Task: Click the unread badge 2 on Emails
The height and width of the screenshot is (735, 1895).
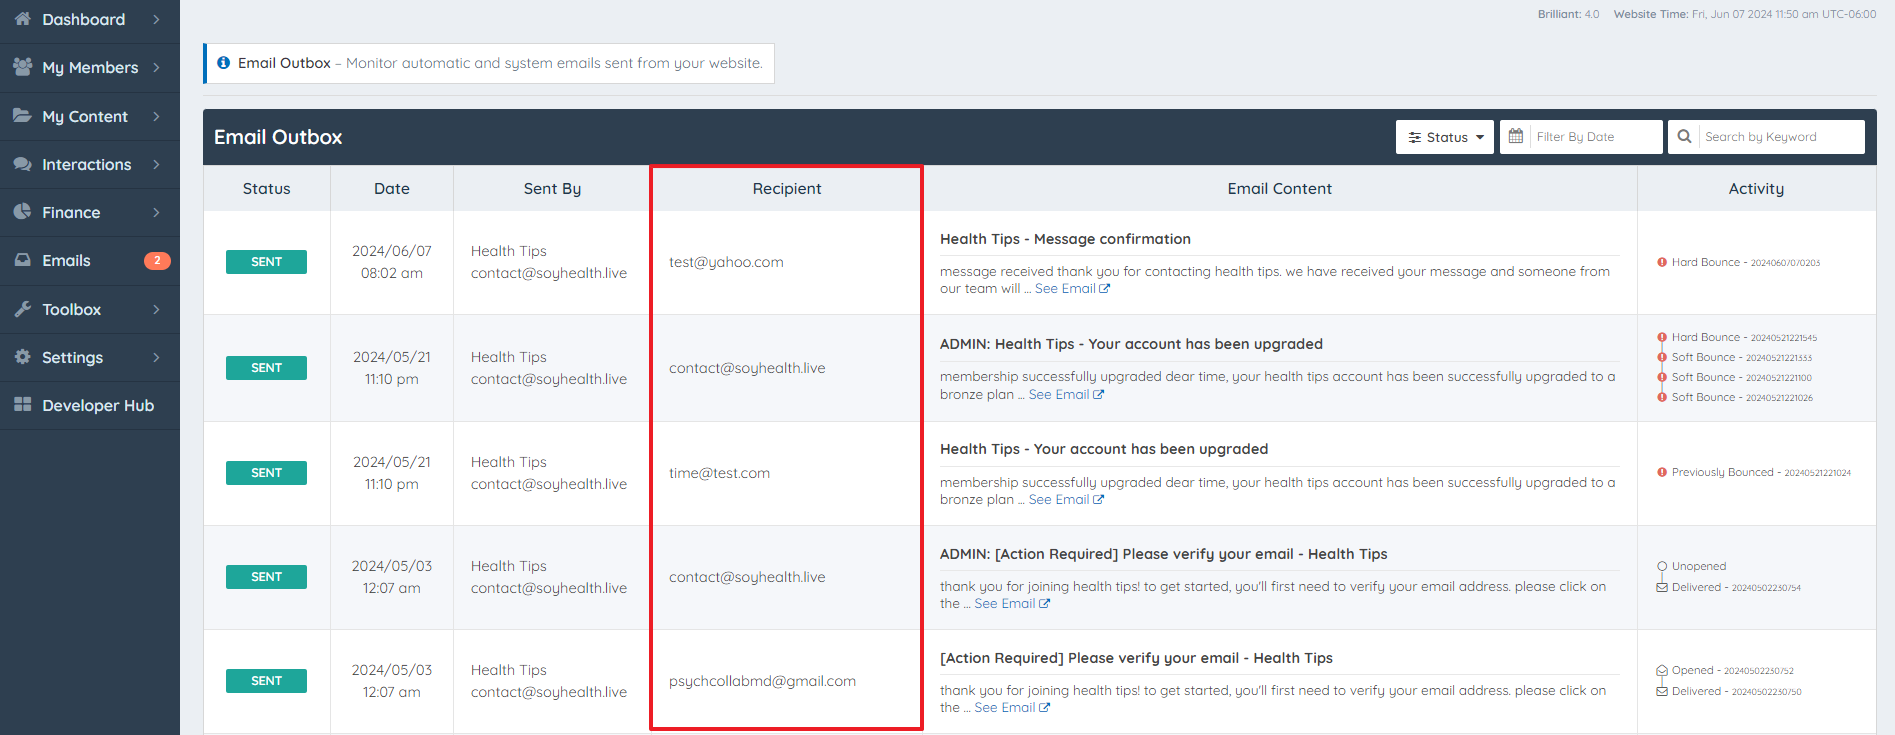Action: pyautogui.click(x=157, y=260)
